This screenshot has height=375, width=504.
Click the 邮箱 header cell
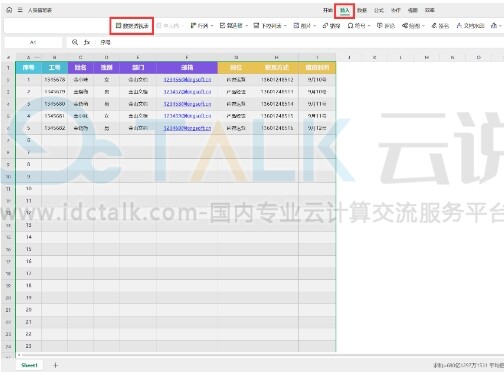click(187, 68)
